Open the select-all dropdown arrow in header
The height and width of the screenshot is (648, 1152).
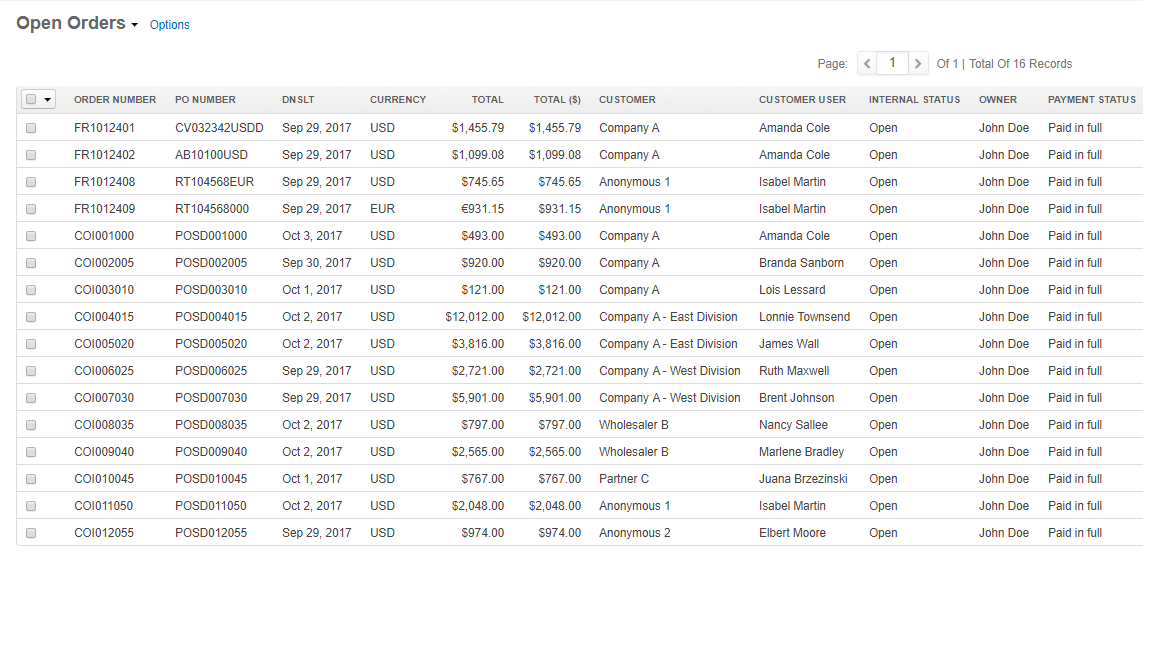pyautogui.click(x=48, y=99)
